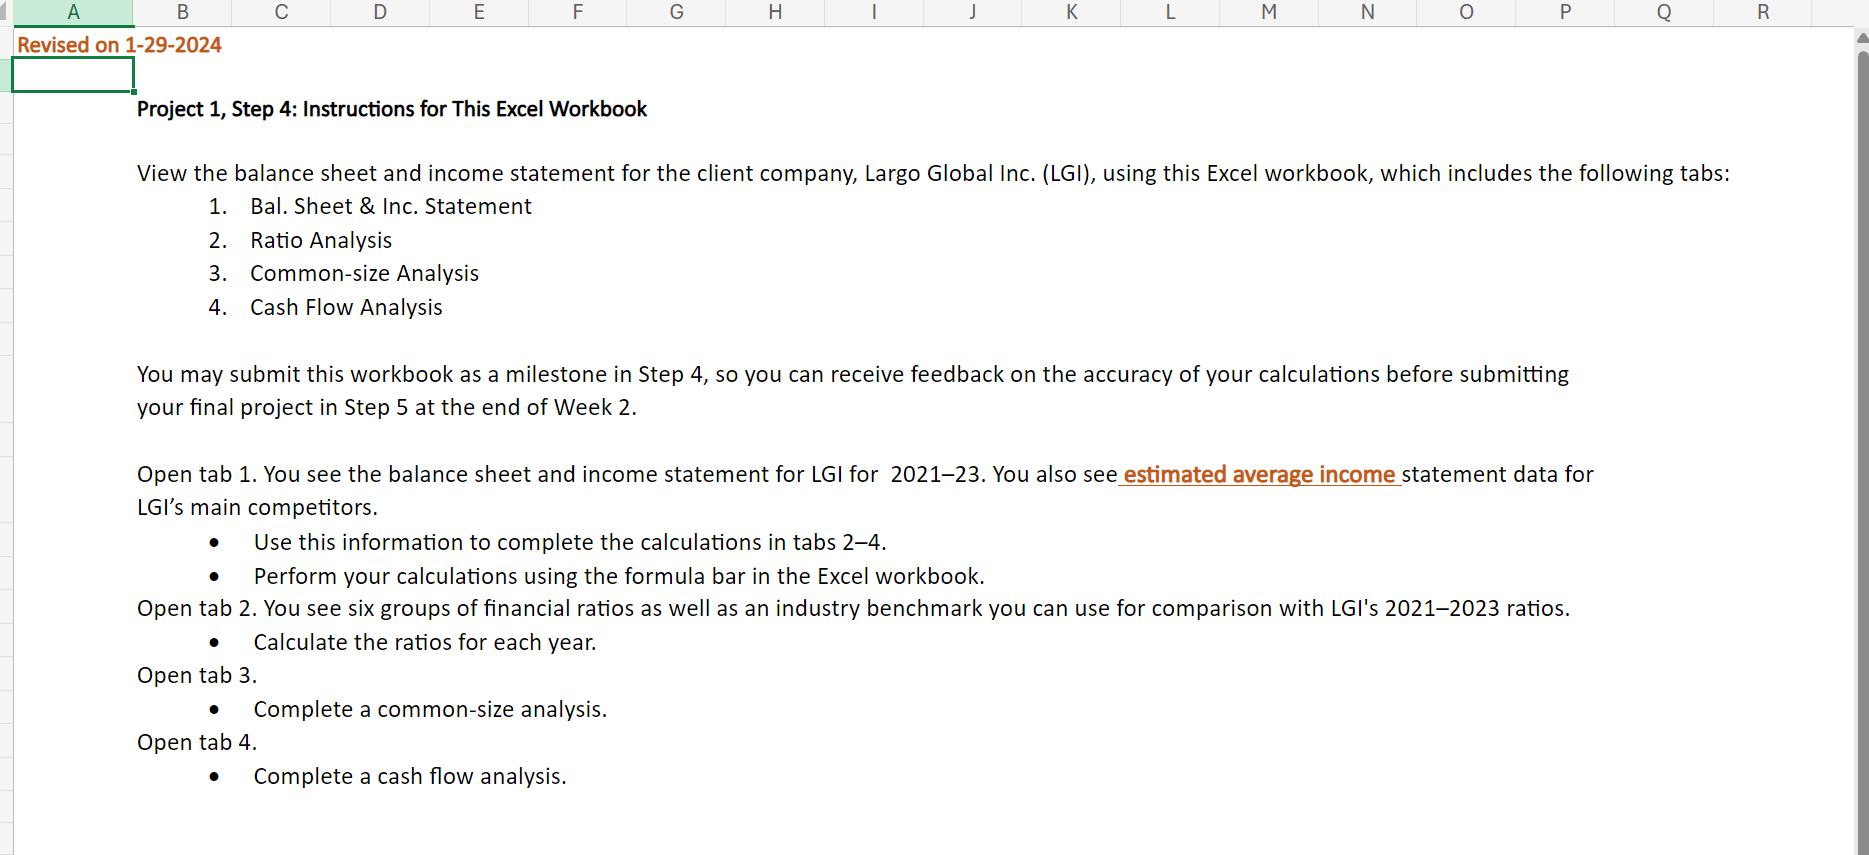The width and height of the screenshot is (1869, 855).
Task: Click 'Perform your calculations using the formula bar' bullet
Action: click(619, 576)
